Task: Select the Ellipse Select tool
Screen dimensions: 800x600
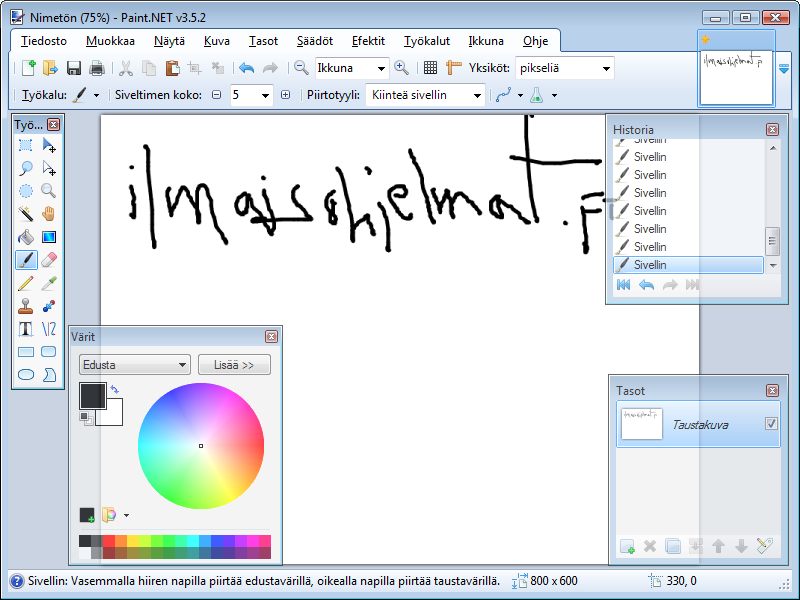Action: click(x=26, y=191)
